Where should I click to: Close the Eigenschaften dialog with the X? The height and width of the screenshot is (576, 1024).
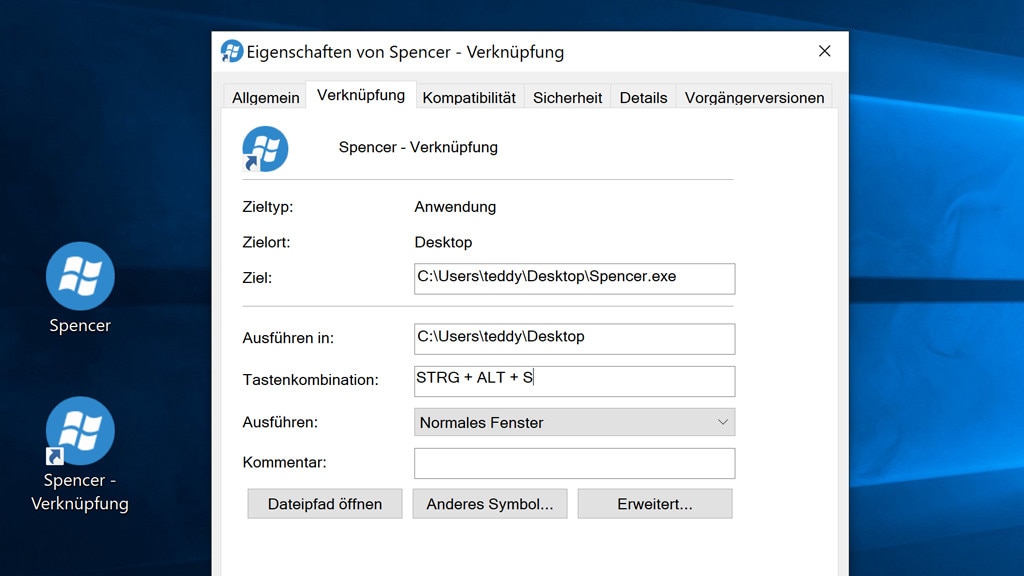[x=823, y=51]
